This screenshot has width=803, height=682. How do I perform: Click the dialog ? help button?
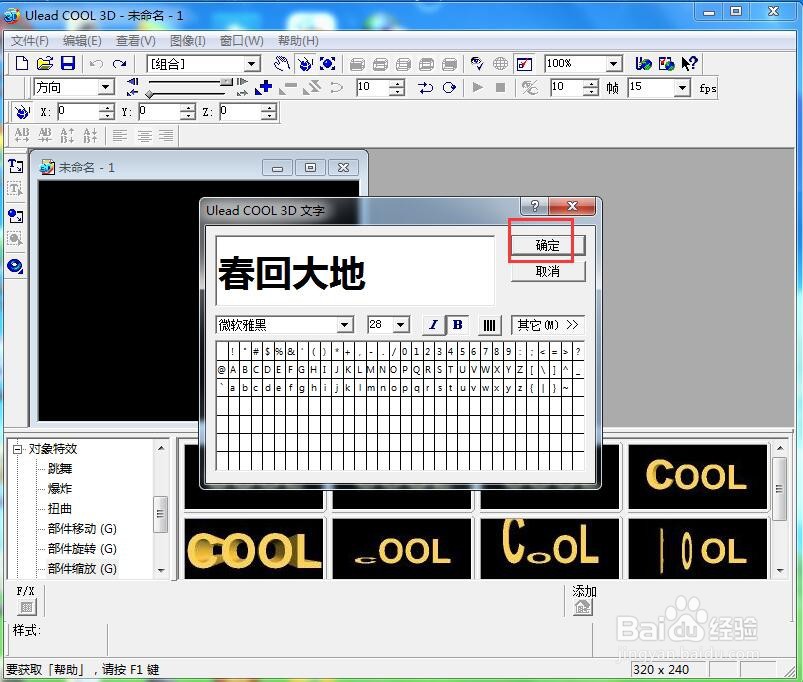(535, 206)
